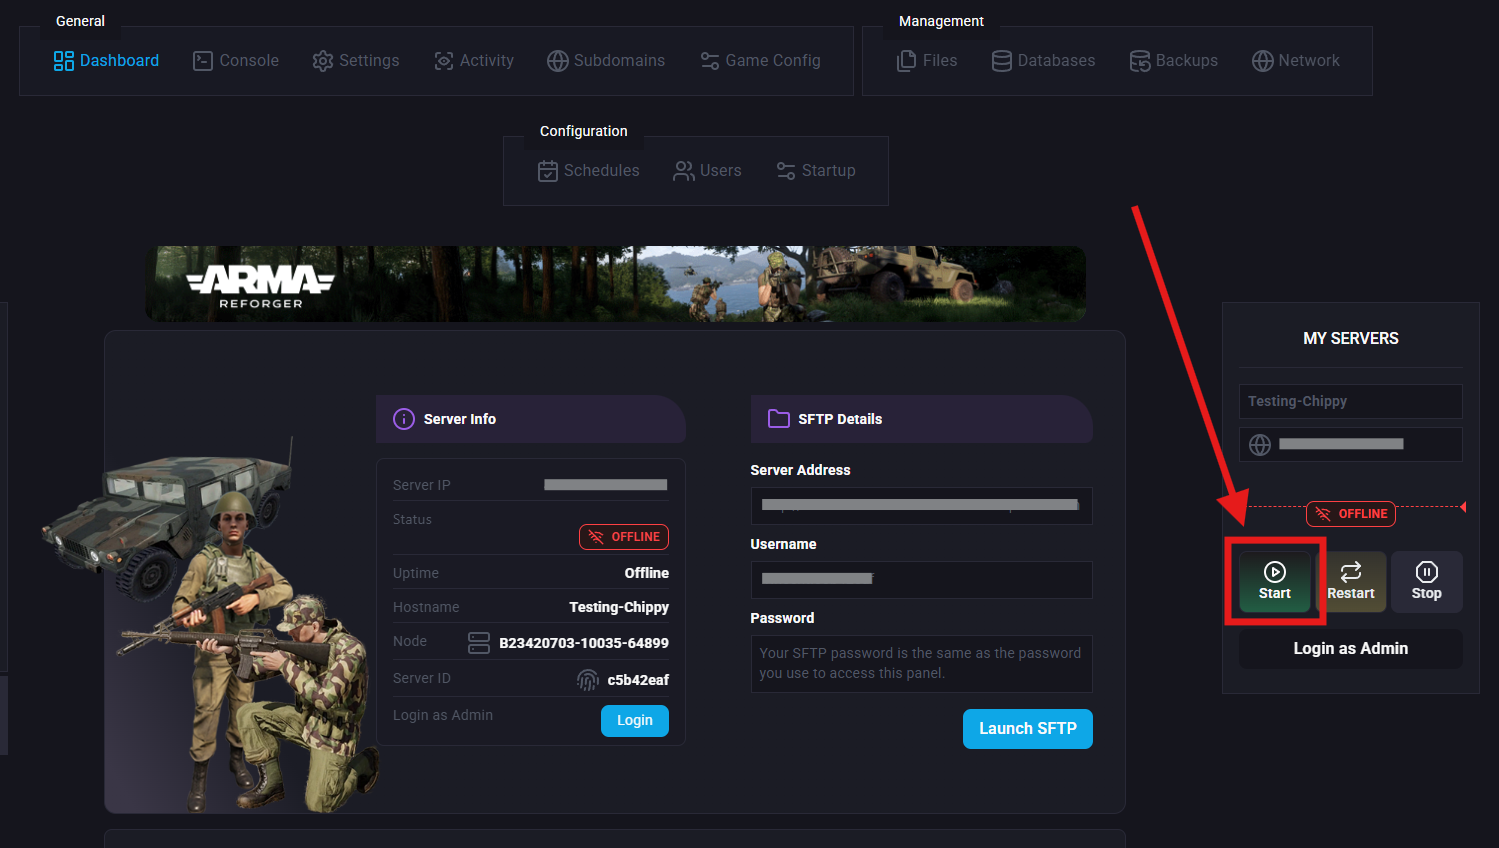Click the SFTP Password note box
Screen dimensions: 1499x848
(x=922, y=664)
